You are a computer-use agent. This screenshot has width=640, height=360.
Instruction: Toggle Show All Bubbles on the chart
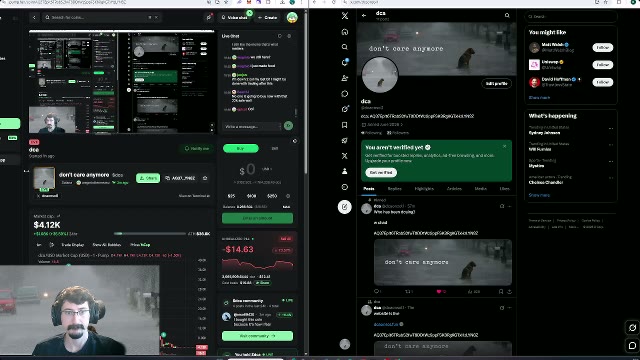[107, 245]
